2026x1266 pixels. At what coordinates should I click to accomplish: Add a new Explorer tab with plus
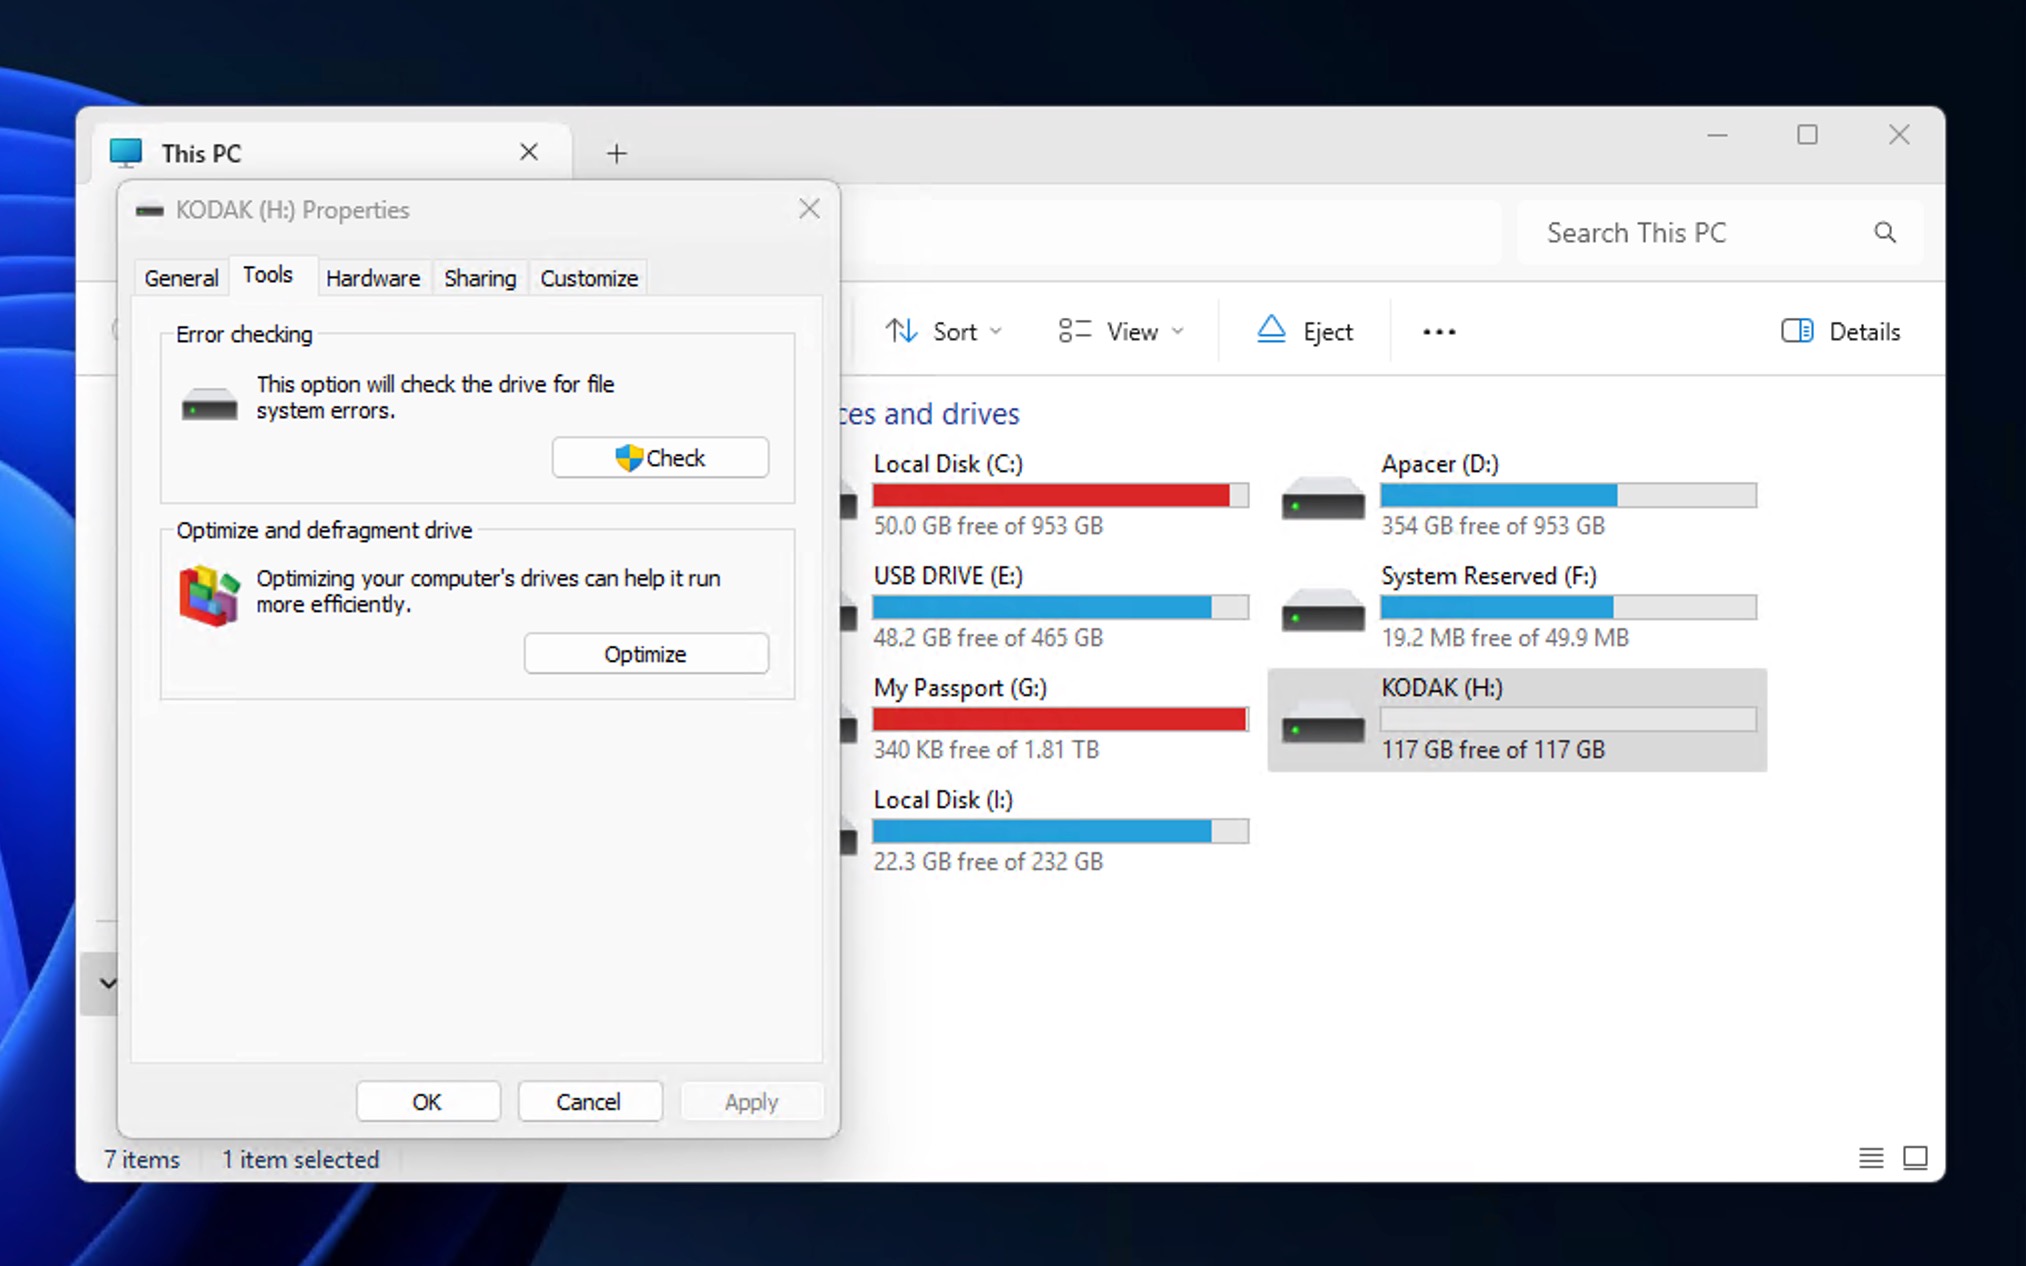coord(617,153)
